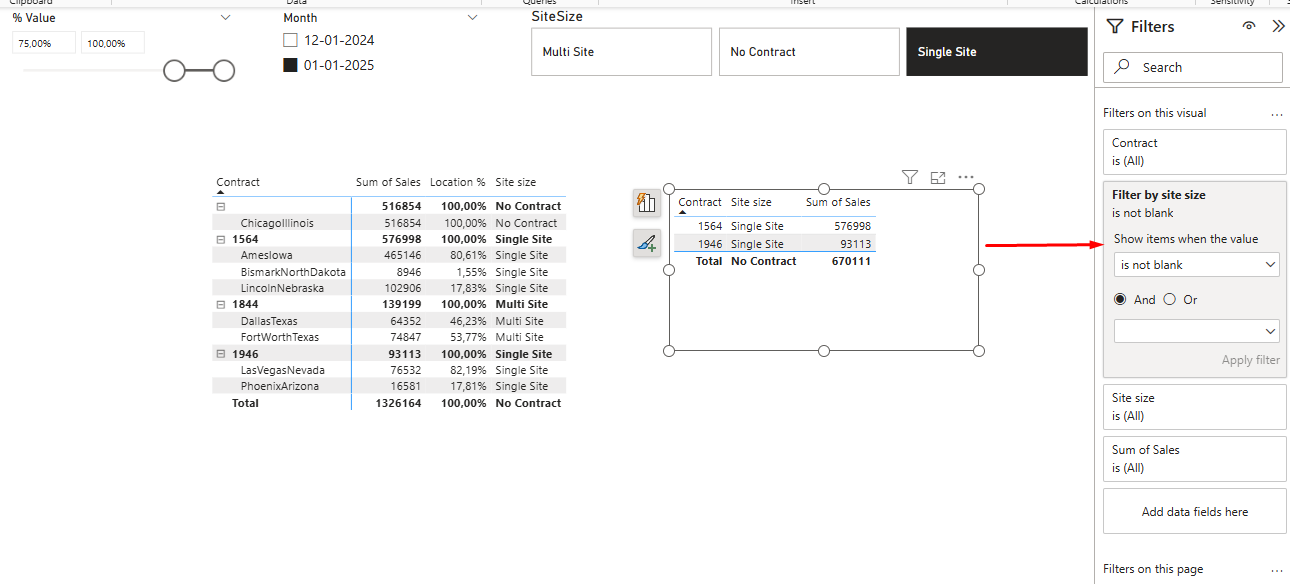Open ellipsis next to Filters on this visual
Viewport: 1290px width, 584px height.
tap(1277, 114)
